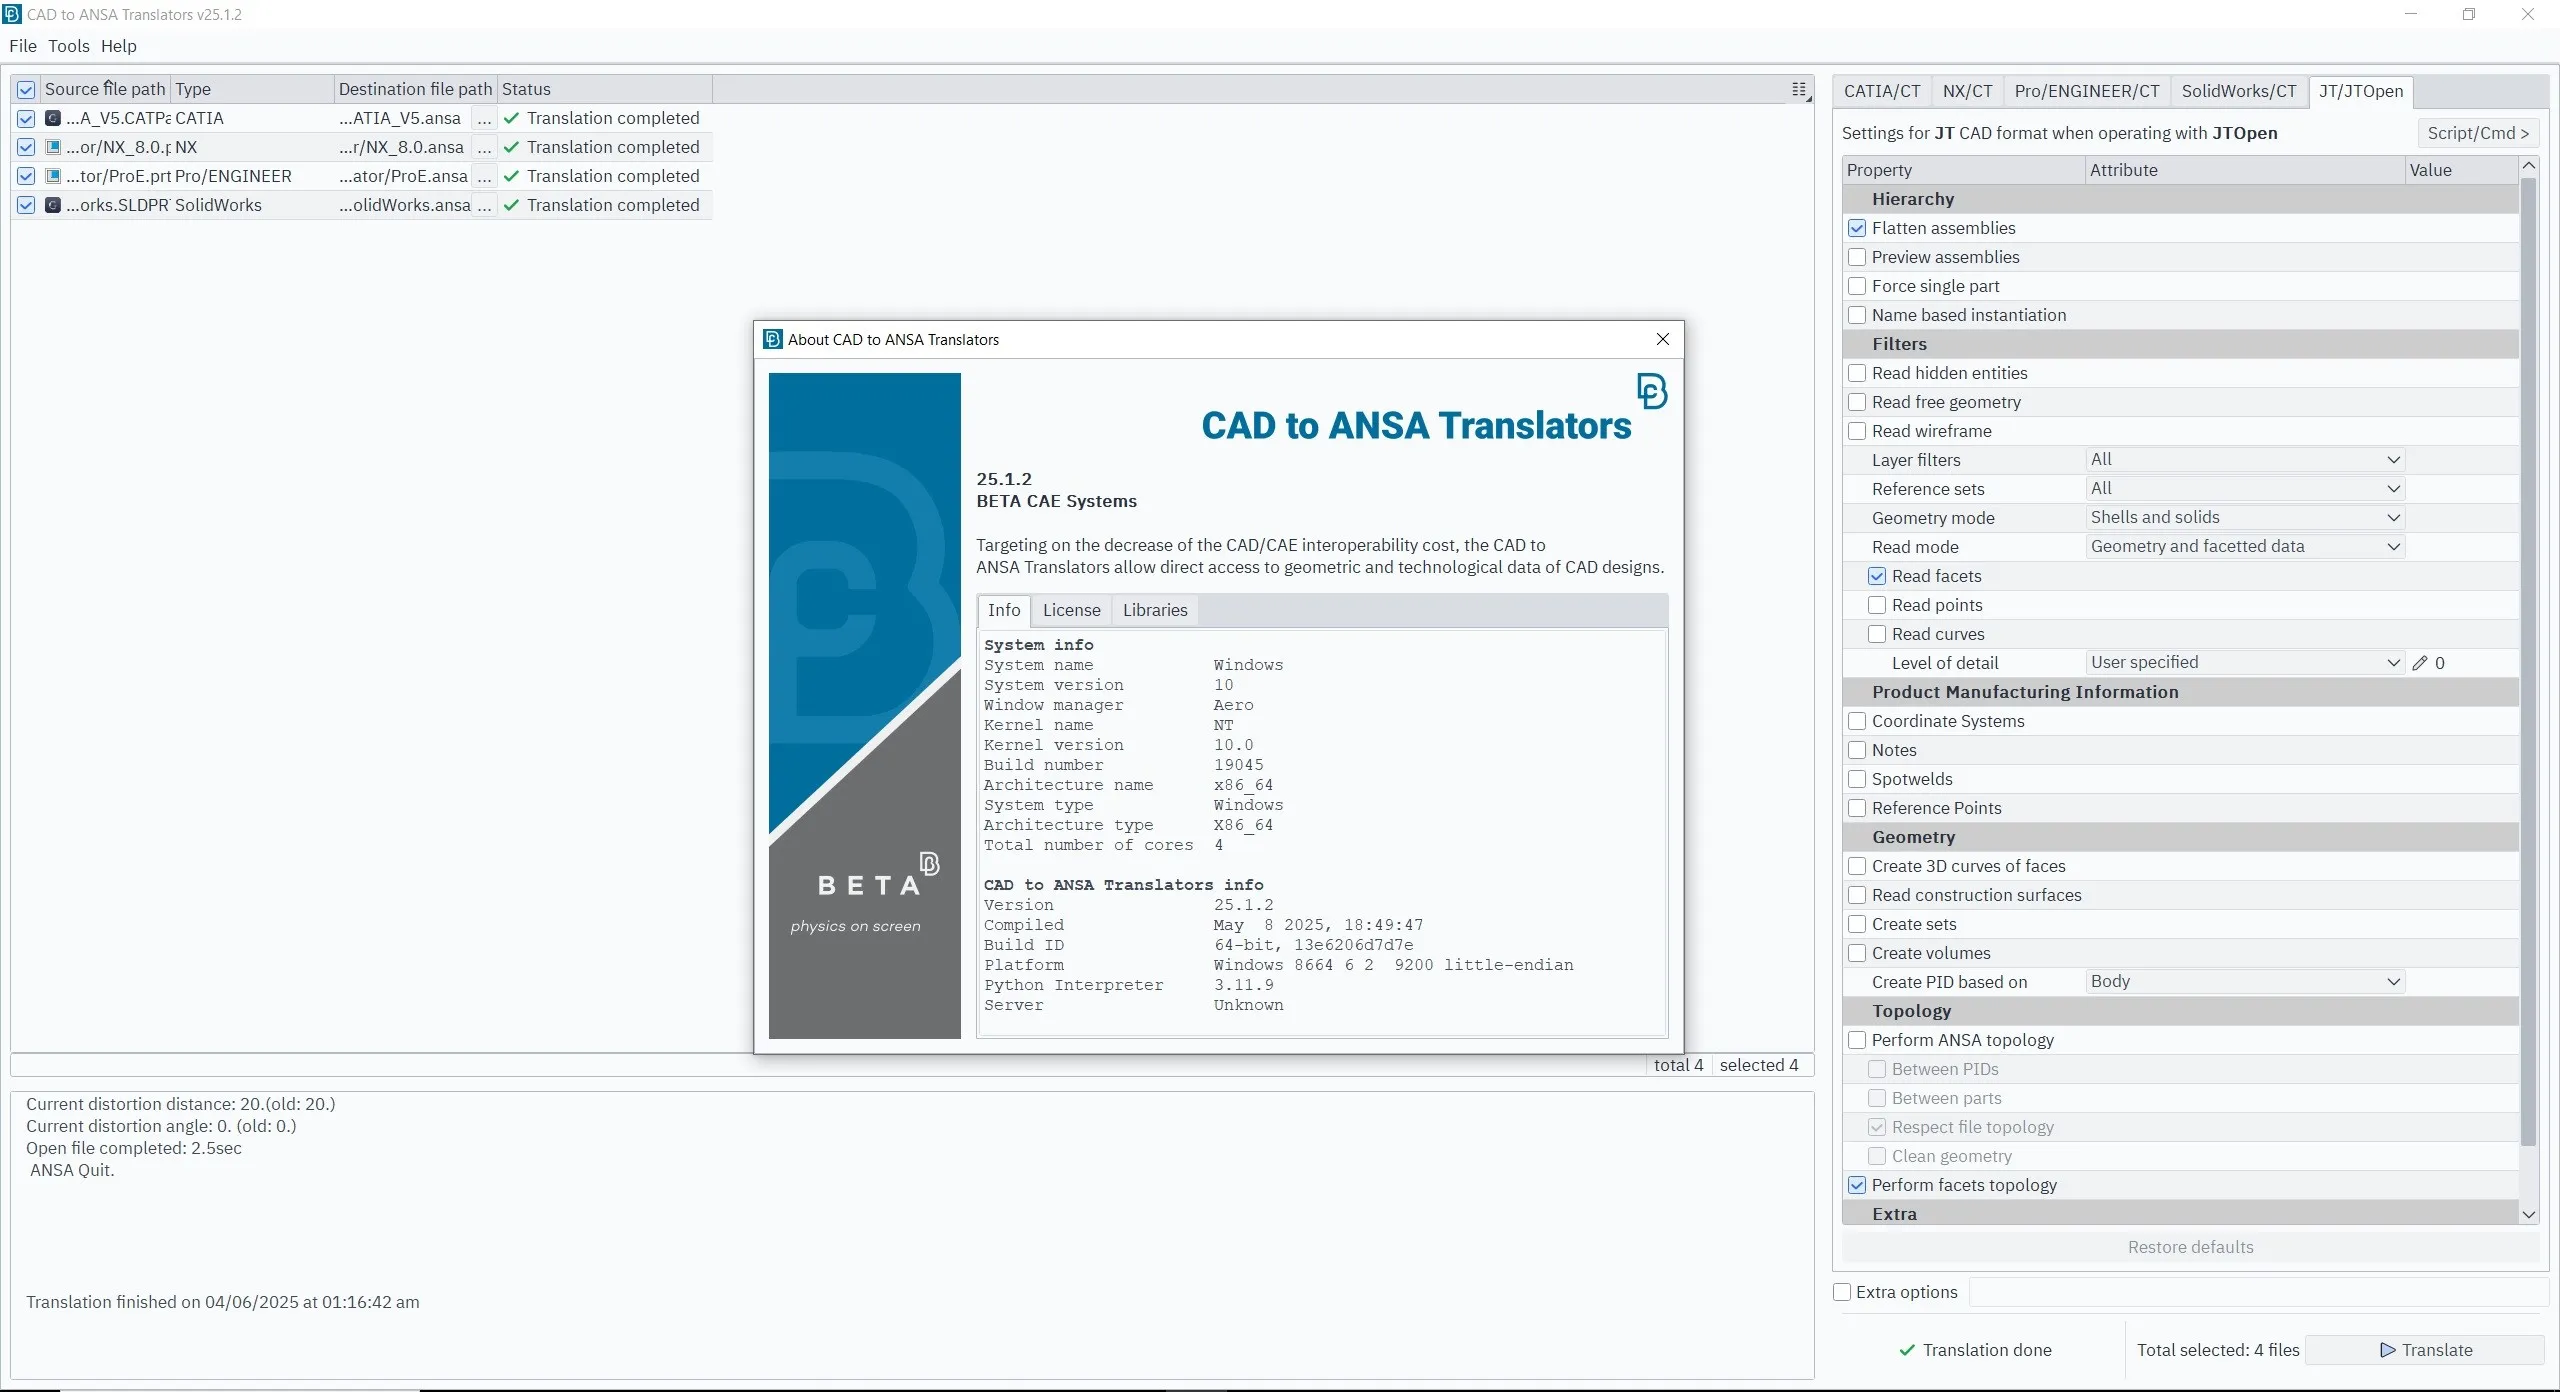Image resolution: width=2560 pixels, height=1392 pixels.
Task: Open the Help menu
Action: pyautogui.click(x=118, y=46)
